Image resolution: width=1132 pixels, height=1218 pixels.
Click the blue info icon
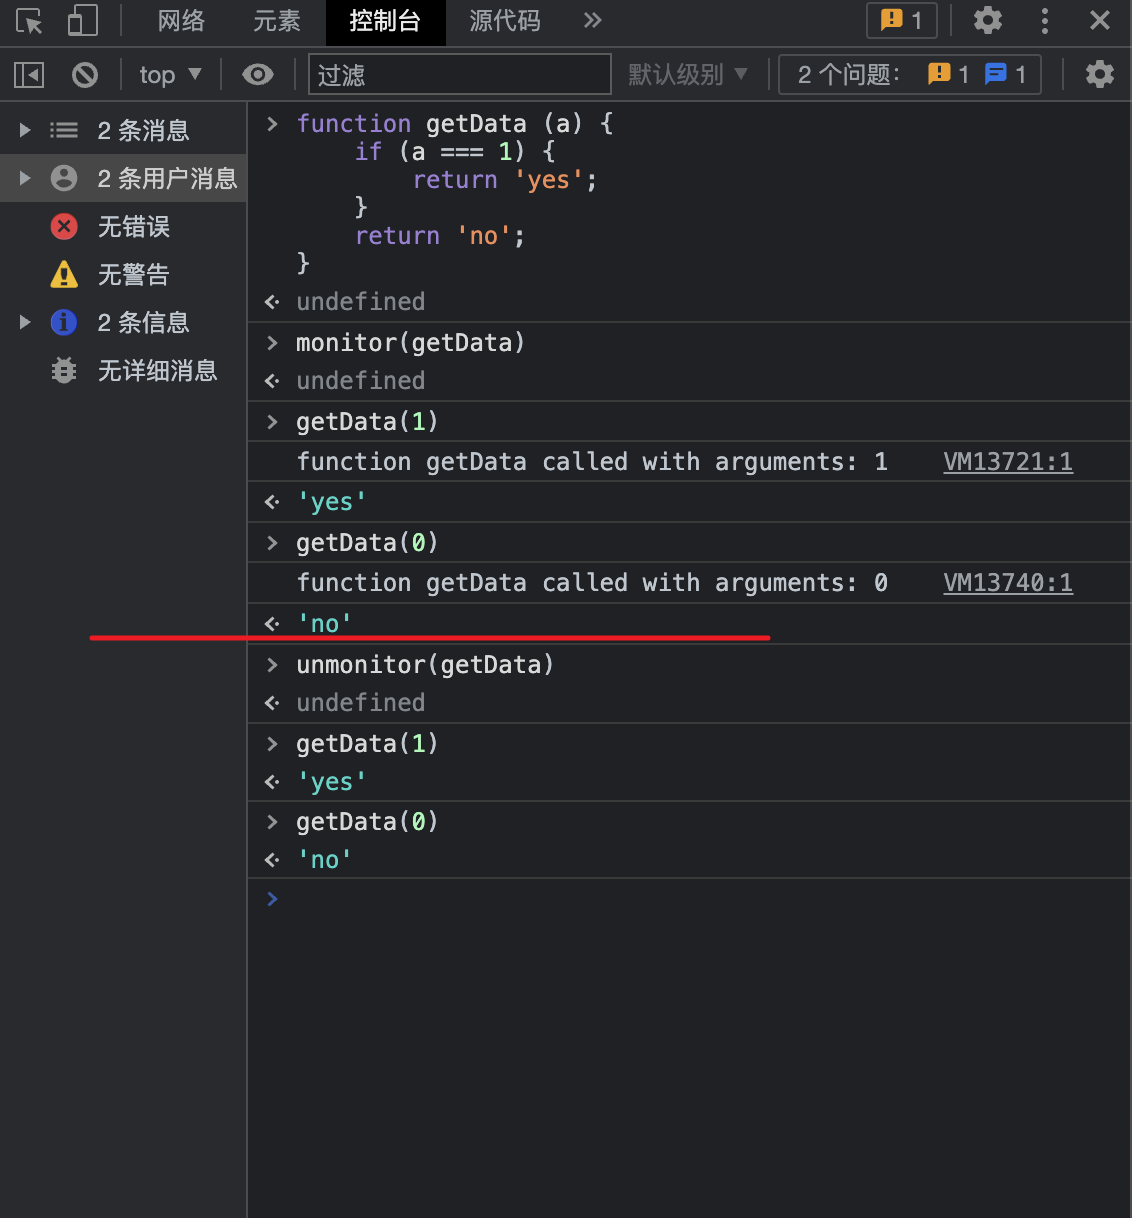(64, 322)
